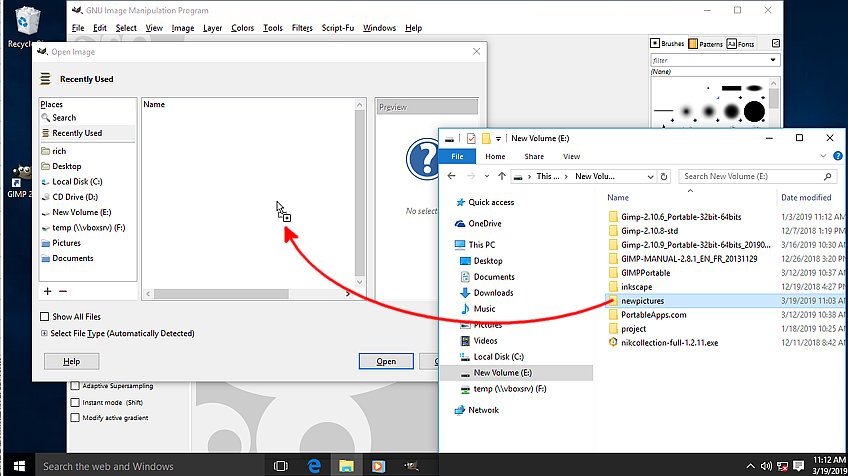Launch Microsoft Edge from the taskbar
The height and width of the screenshot is (476, 848).
click(314, 466)
